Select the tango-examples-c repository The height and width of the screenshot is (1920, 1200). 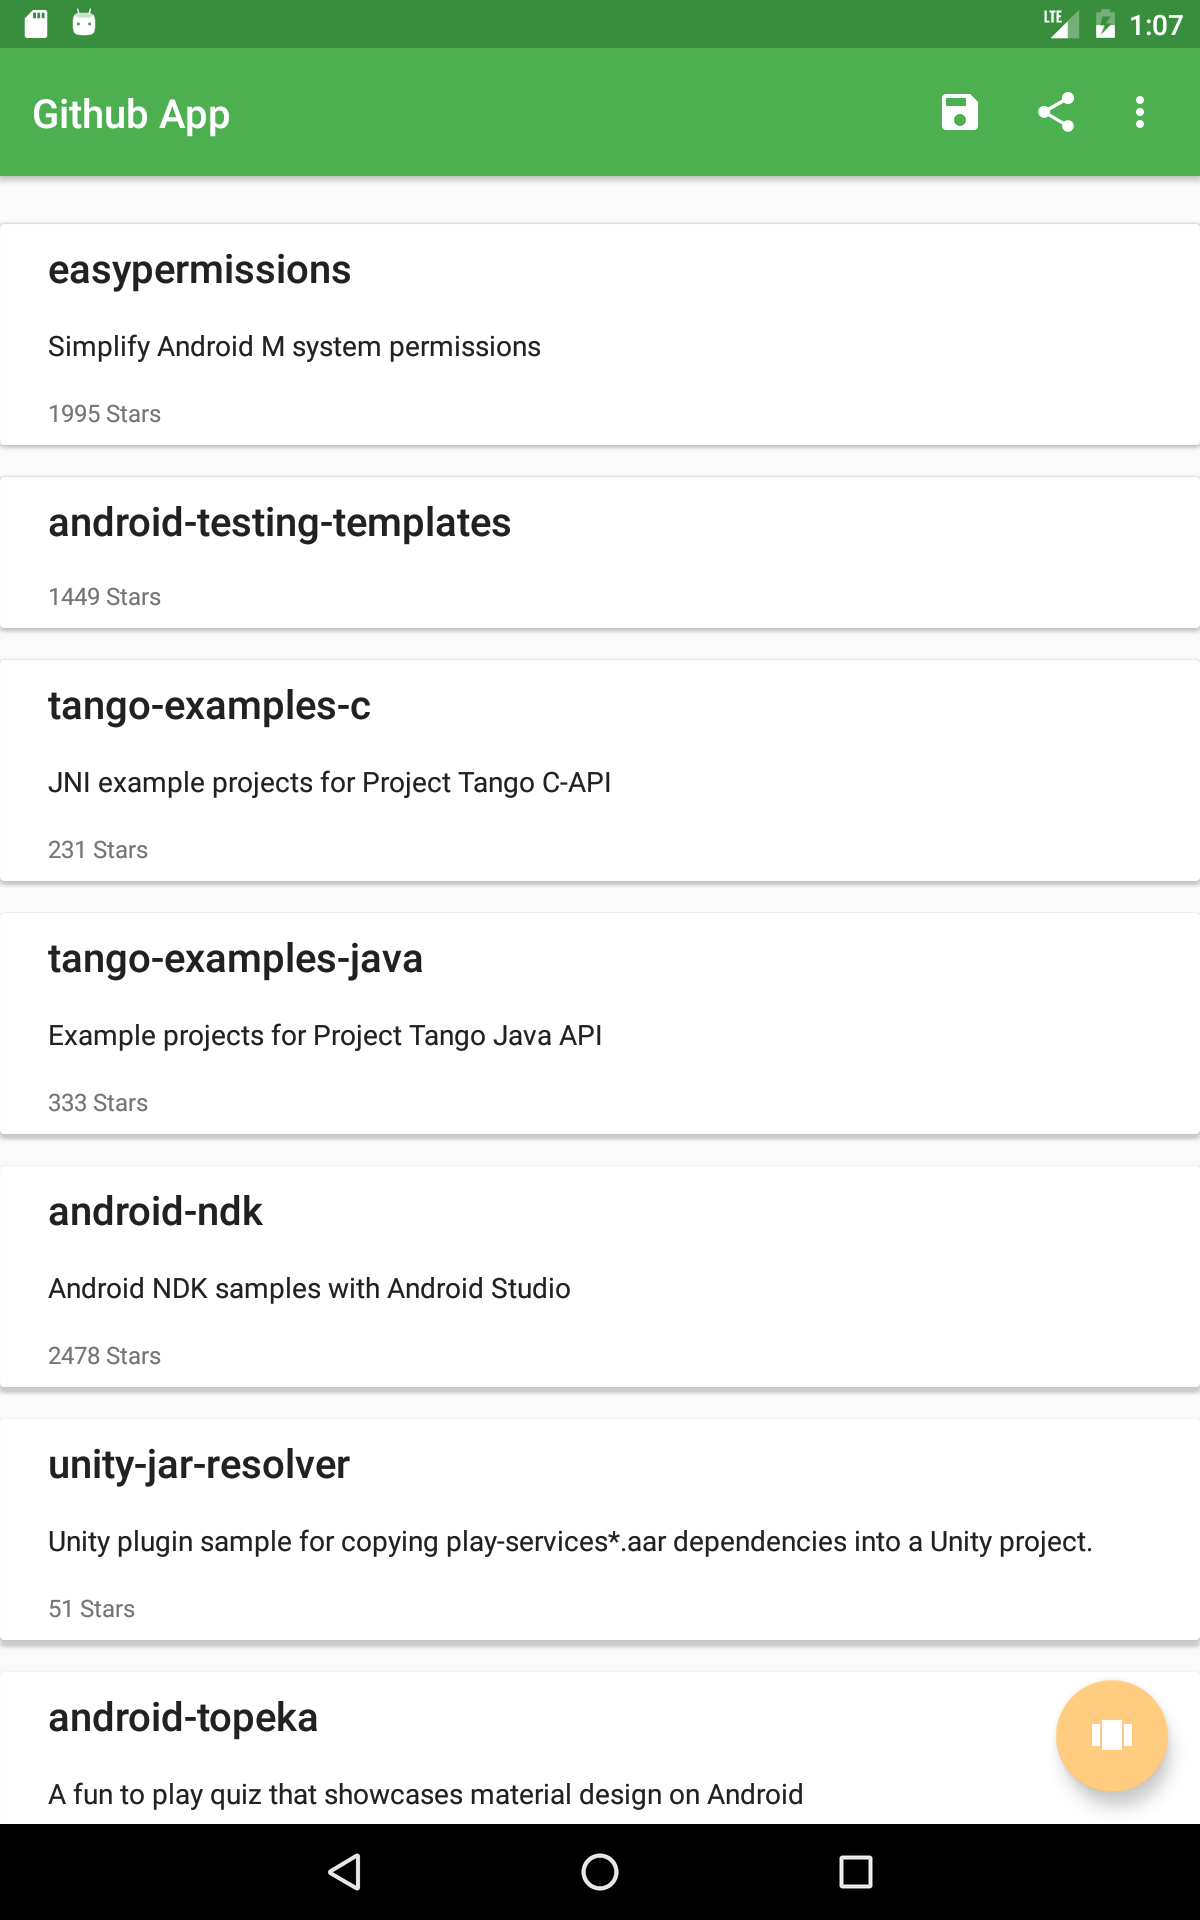pyautogui.click(x=600, y=771)
